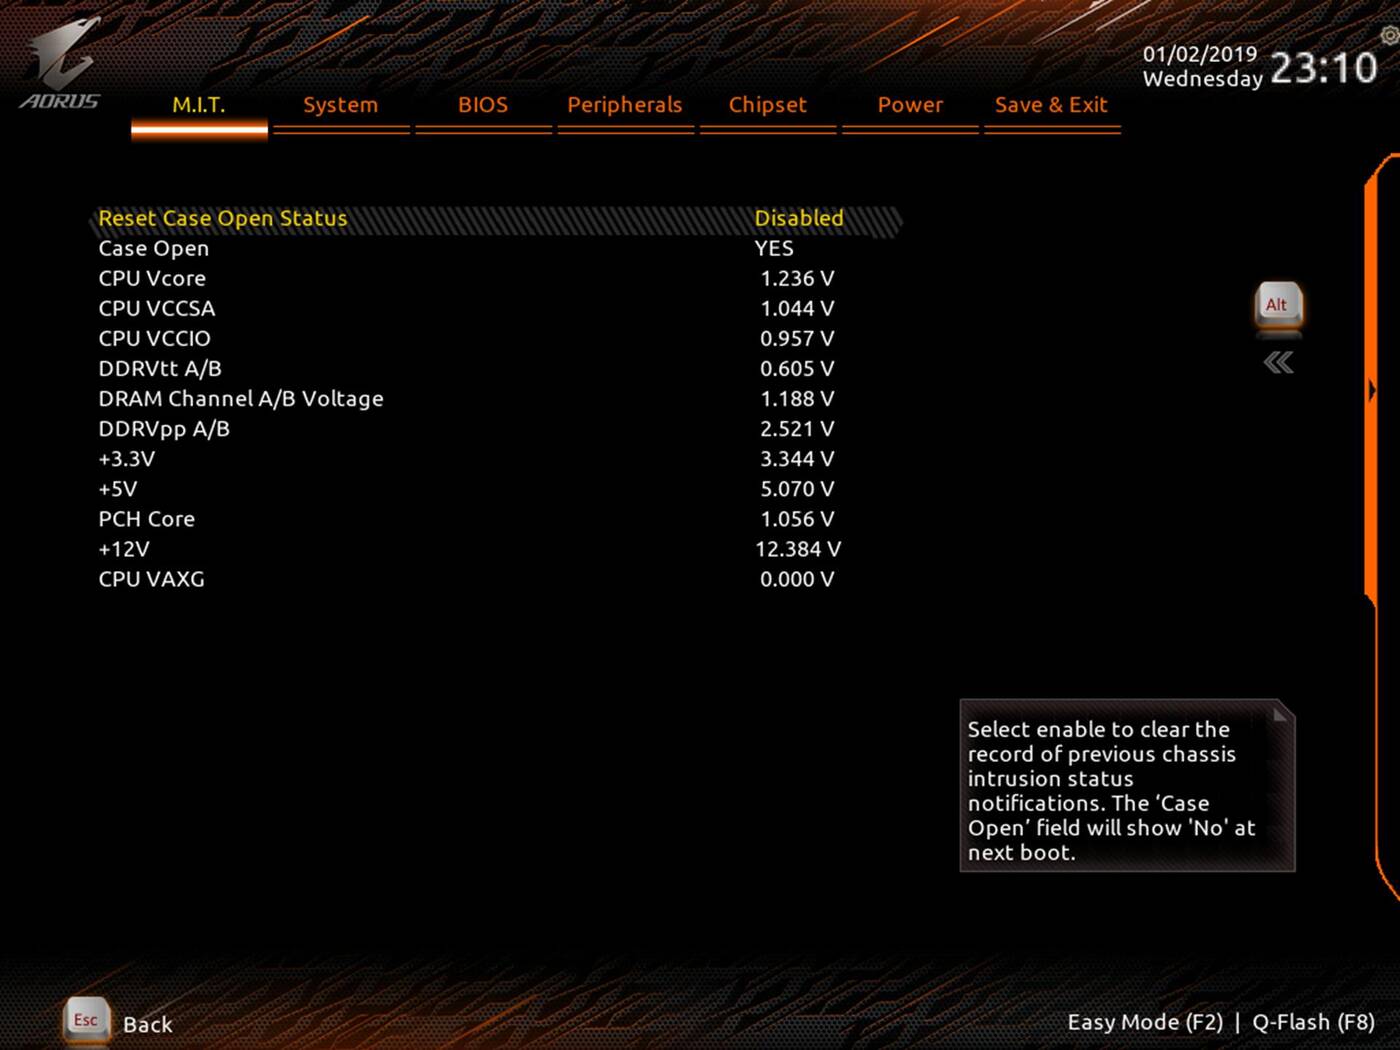This screenshot has height=1050, width=1400.
Task: Switch to the Power tab
Action: point(909,104)
